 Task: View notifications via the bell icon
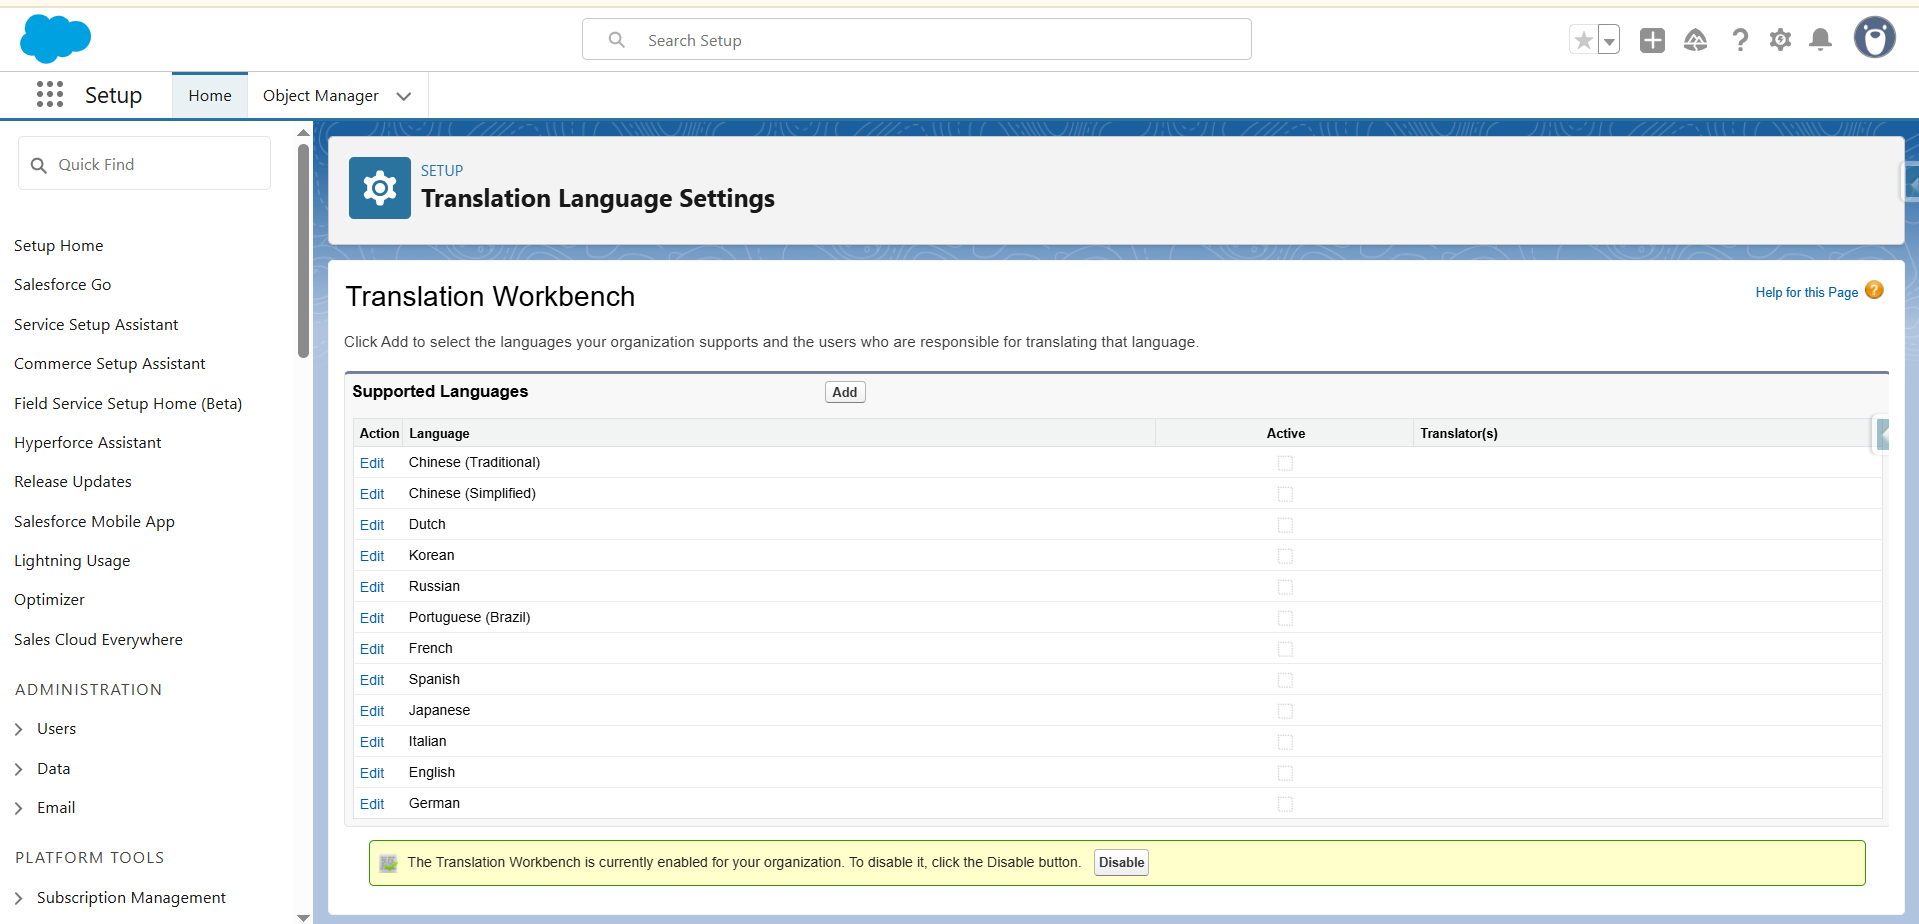(x=1821, y=40)
